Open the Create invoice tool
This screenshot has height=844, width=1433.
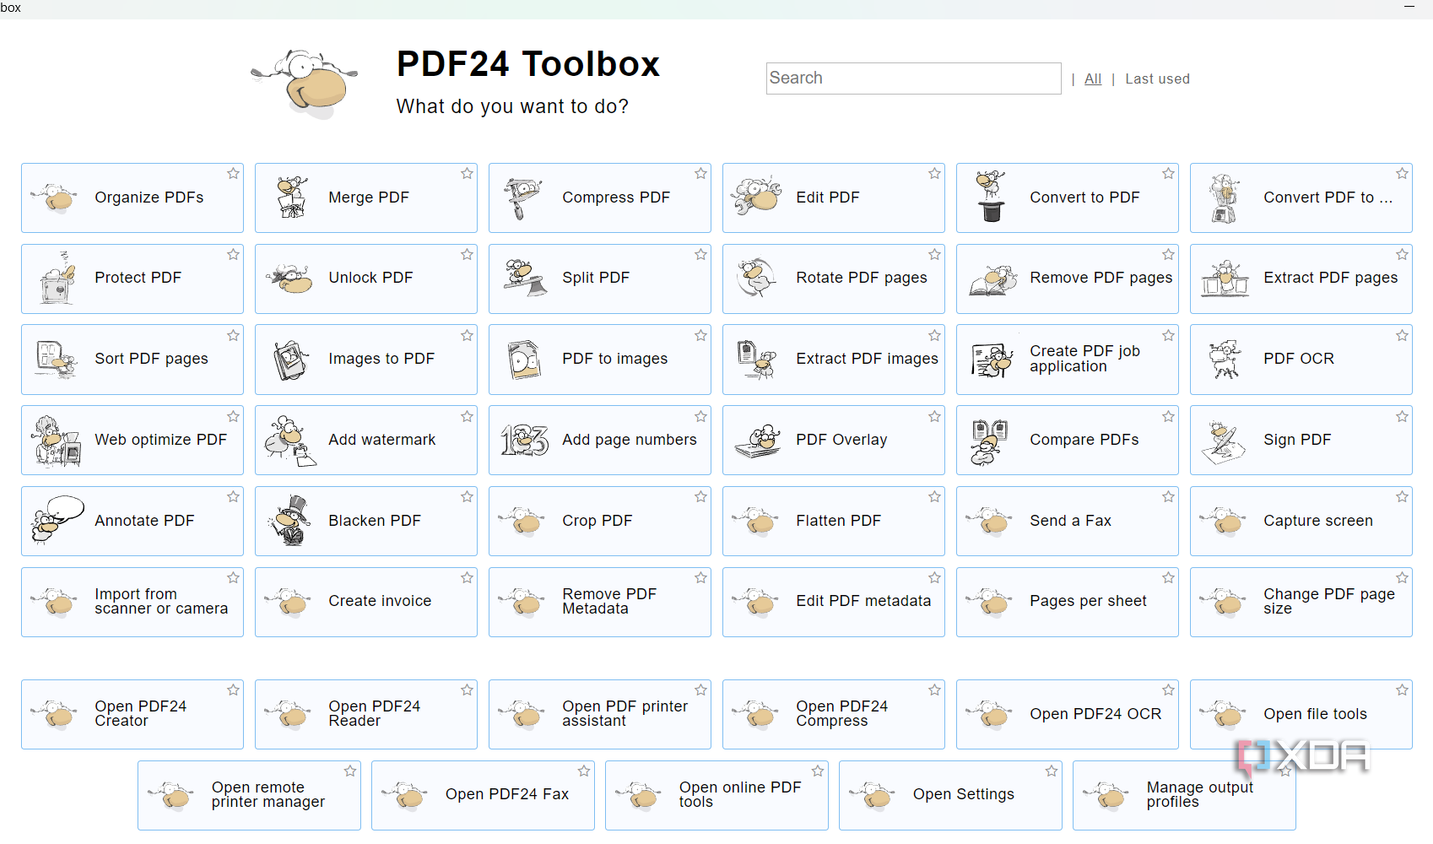[x=366, y=602]
